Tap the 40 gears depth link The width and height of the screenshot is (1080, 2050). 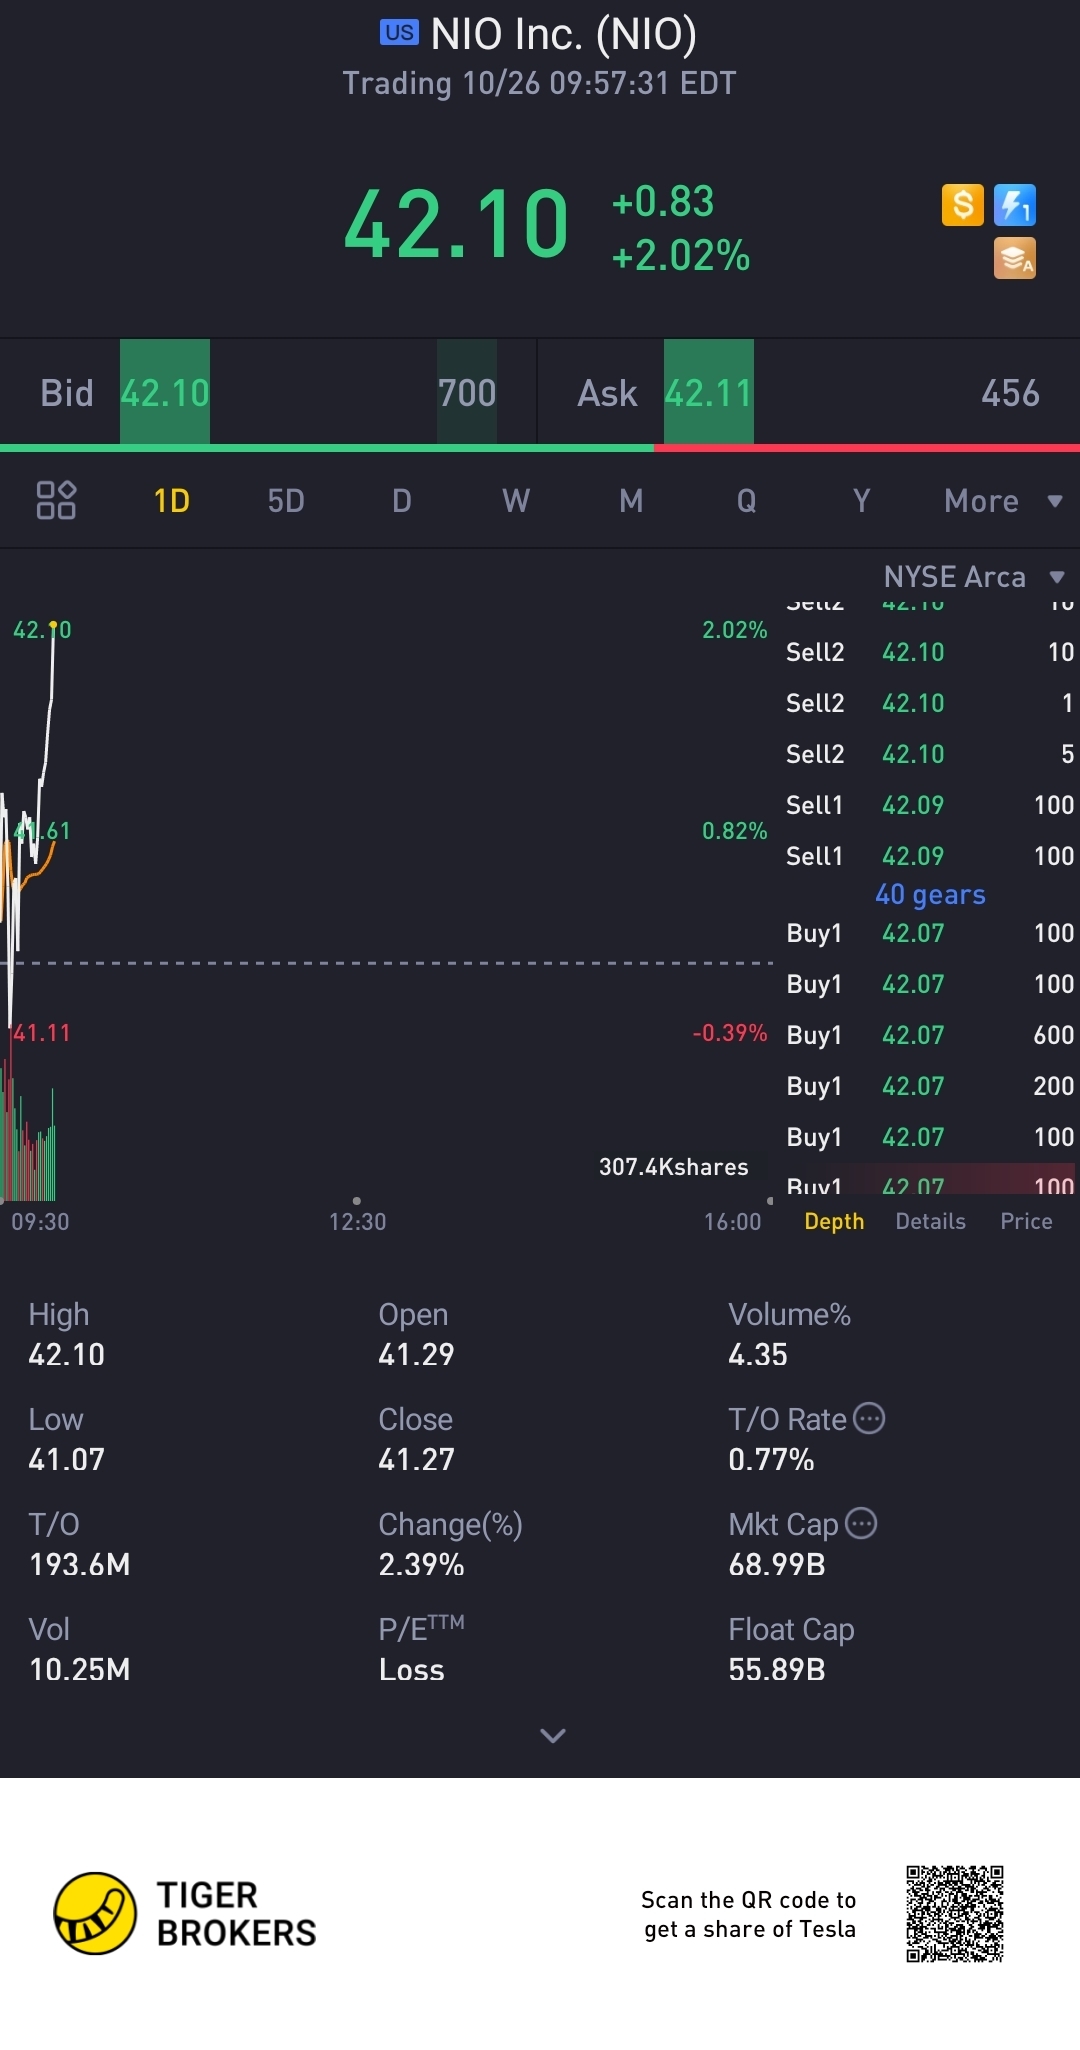coord(930,894)
